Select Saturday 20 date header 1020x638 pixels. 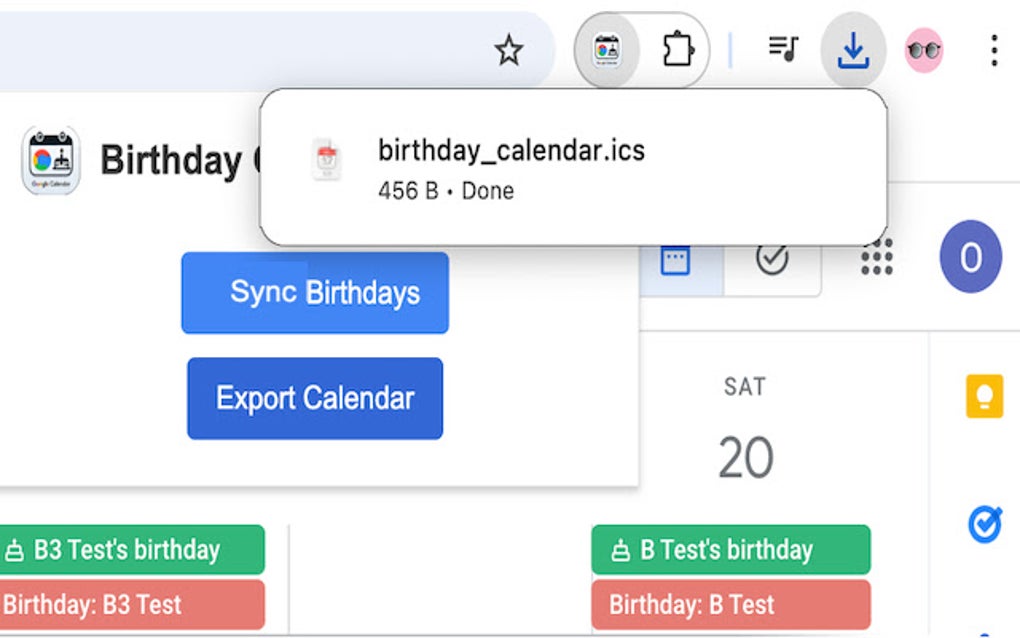(745, 458)
